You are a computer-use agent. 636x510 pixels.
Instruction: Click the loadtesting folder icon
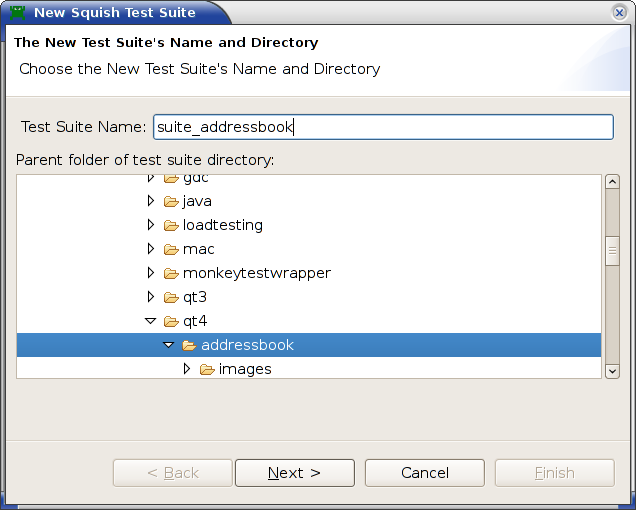(x=171, y=226)
